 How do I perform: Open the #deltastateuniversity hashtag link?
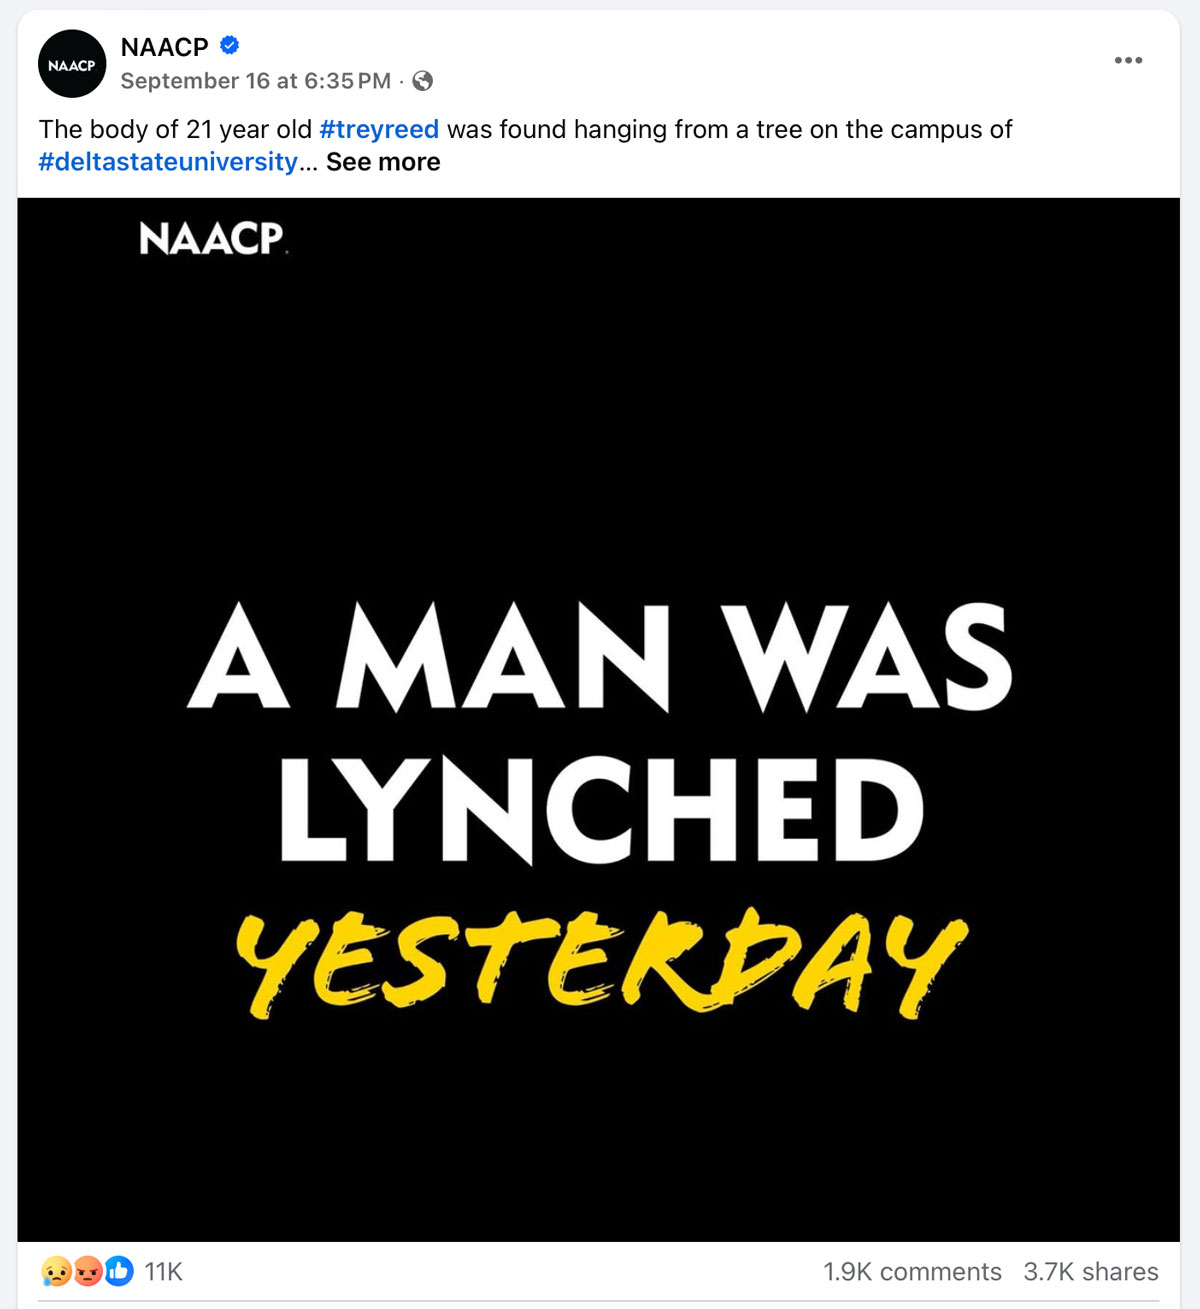tap(168, 162)
